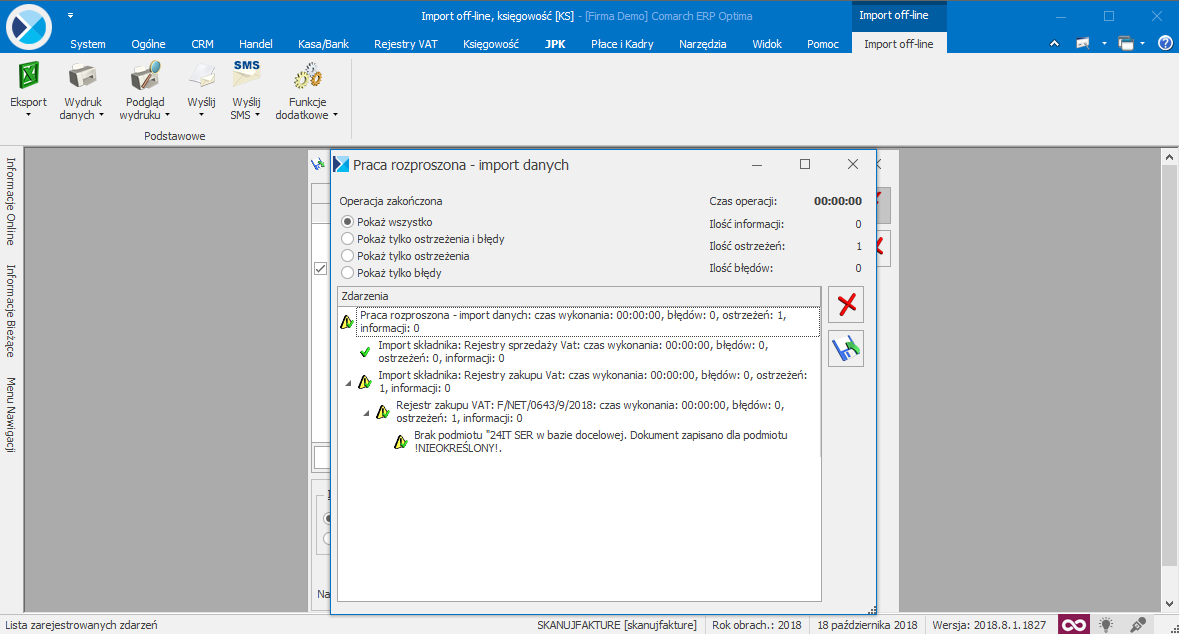
Task: Click the Wyślij SMS icon
Action: point(246,74)
